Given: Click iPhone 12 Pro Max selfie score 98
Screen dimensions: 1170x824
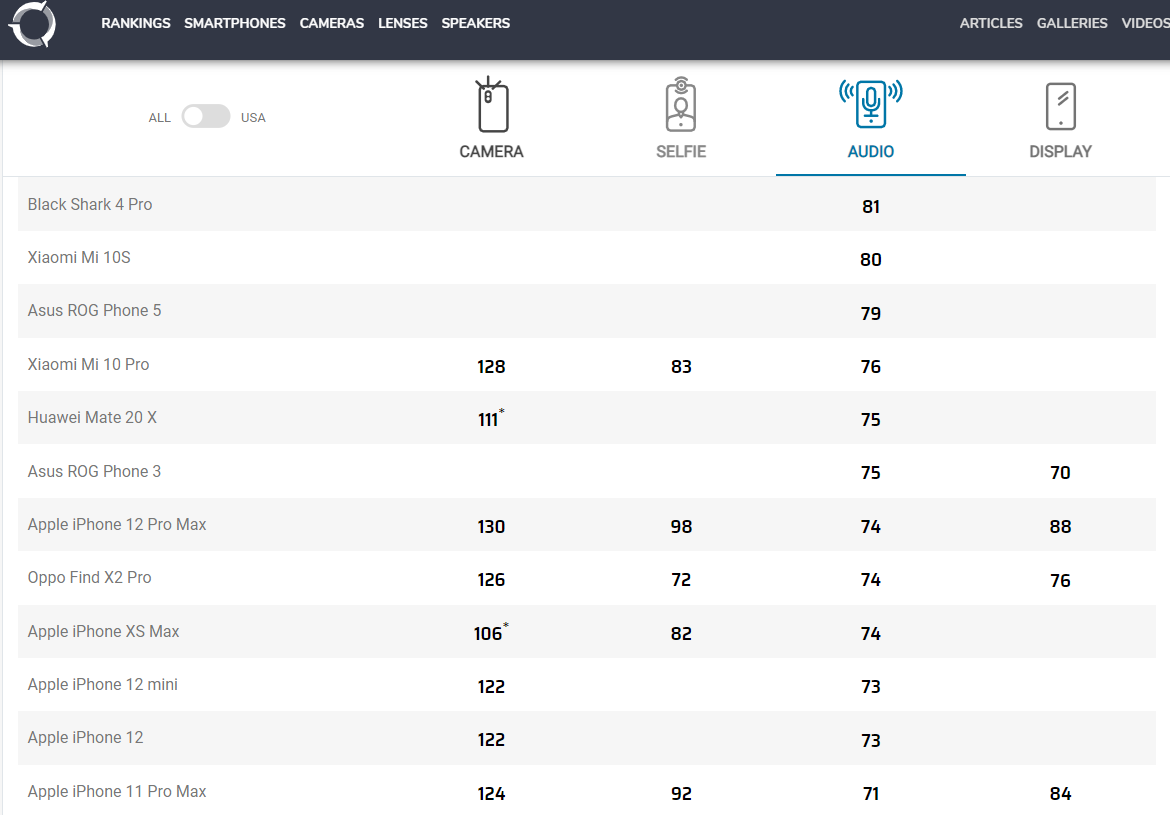Looking at the screenshot, I should [x=681, y=527].
